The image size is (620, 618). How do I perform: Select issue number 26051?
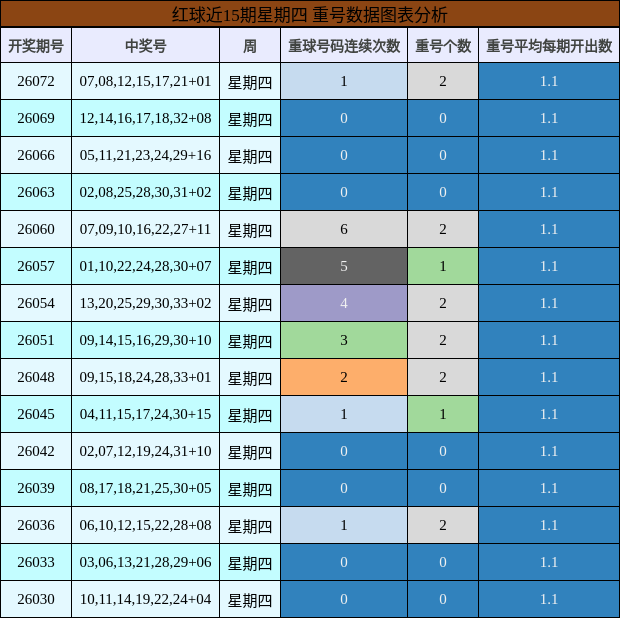point(36,340)
